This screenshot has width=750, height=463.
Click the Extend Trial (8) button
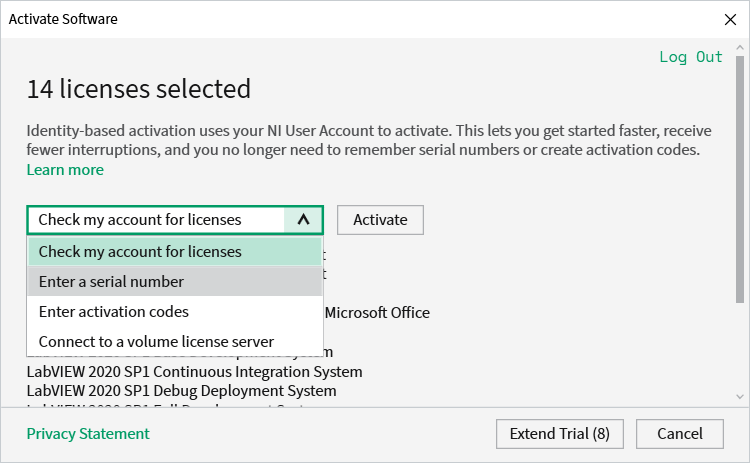click(x=560, y=434)
